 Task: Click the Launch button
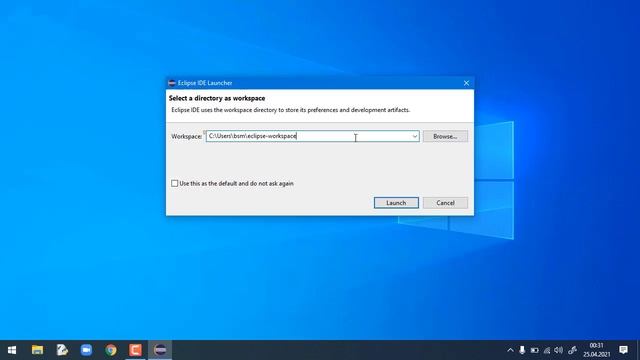(396, 203)
